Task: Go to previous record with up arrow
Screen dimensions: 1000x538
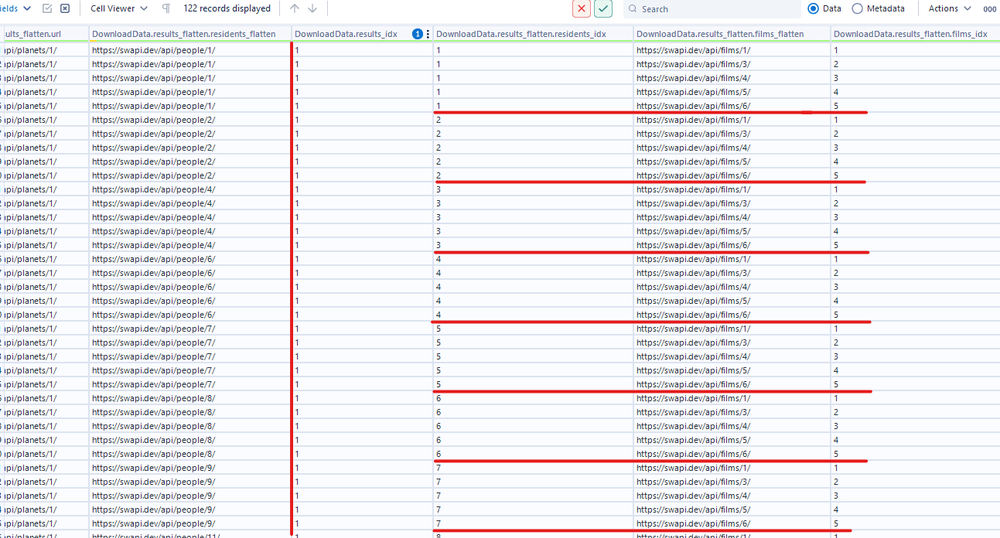Action: pos(294,9)
